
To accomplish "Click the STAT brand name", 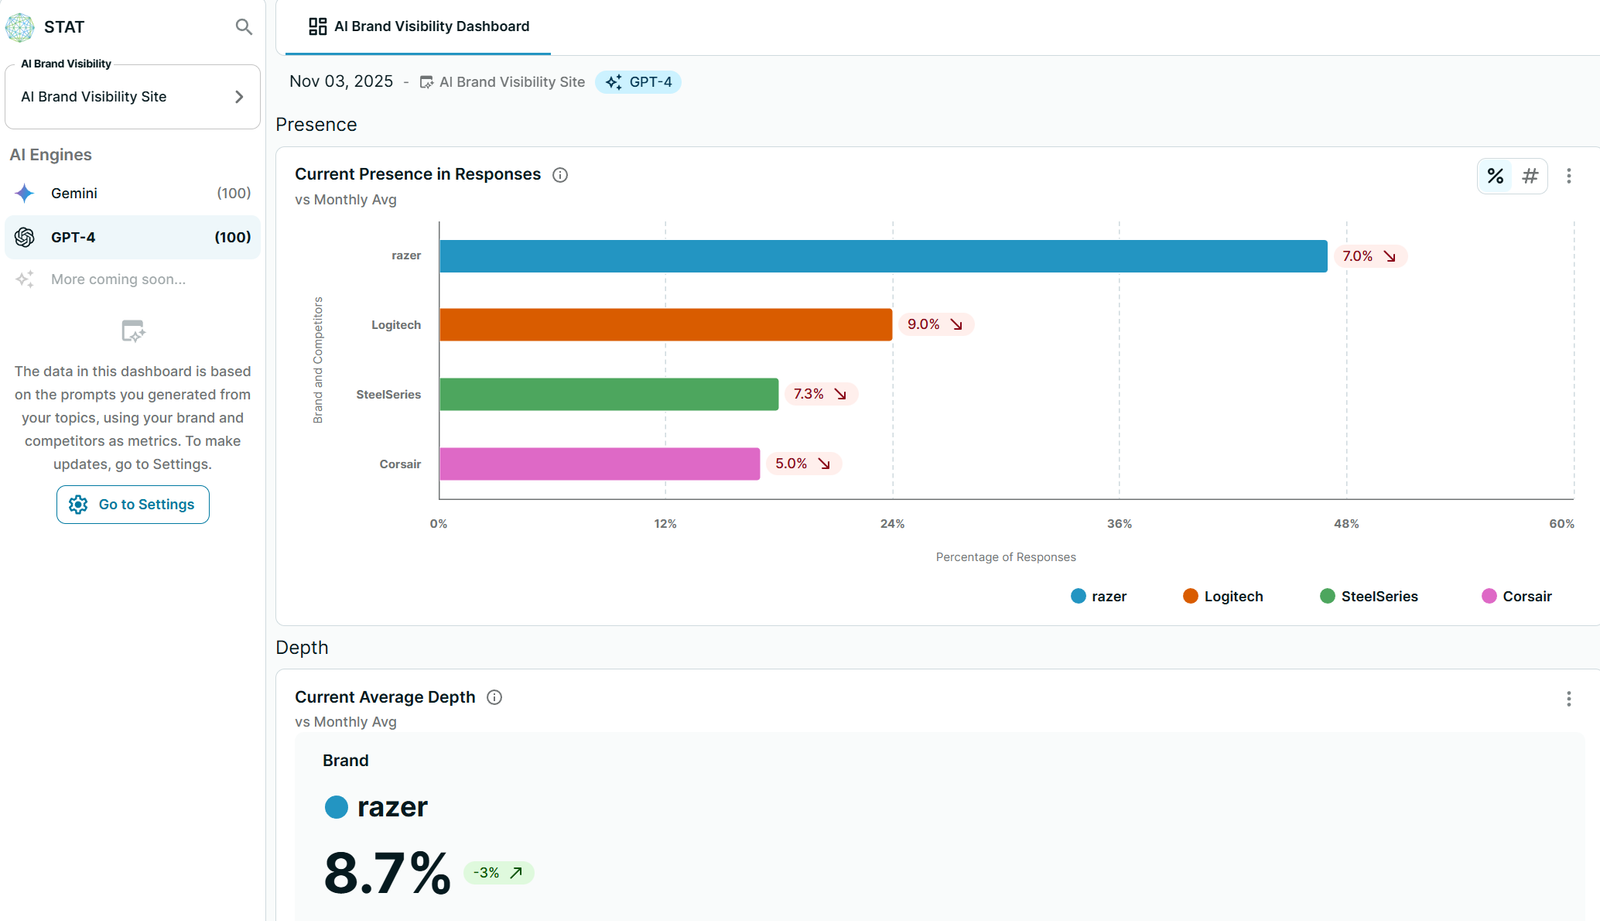I will pyautogui.click(x=64, y=27).
